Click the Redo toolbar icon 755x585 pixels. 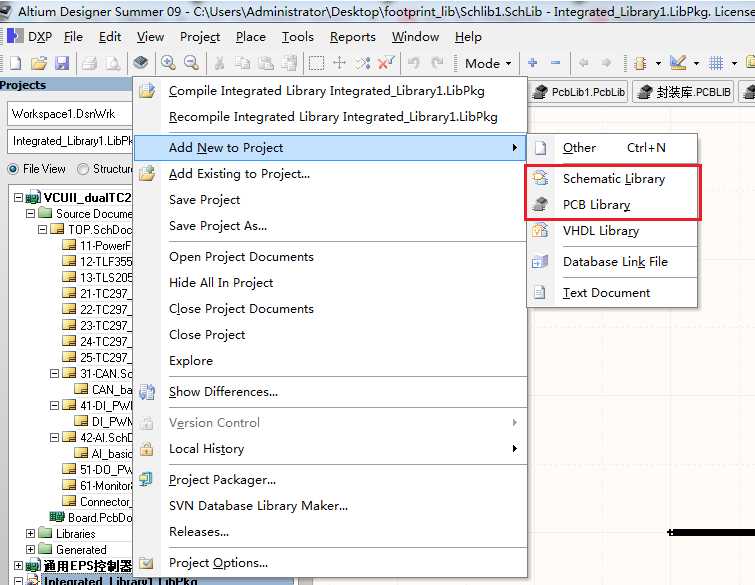point(437,63)
